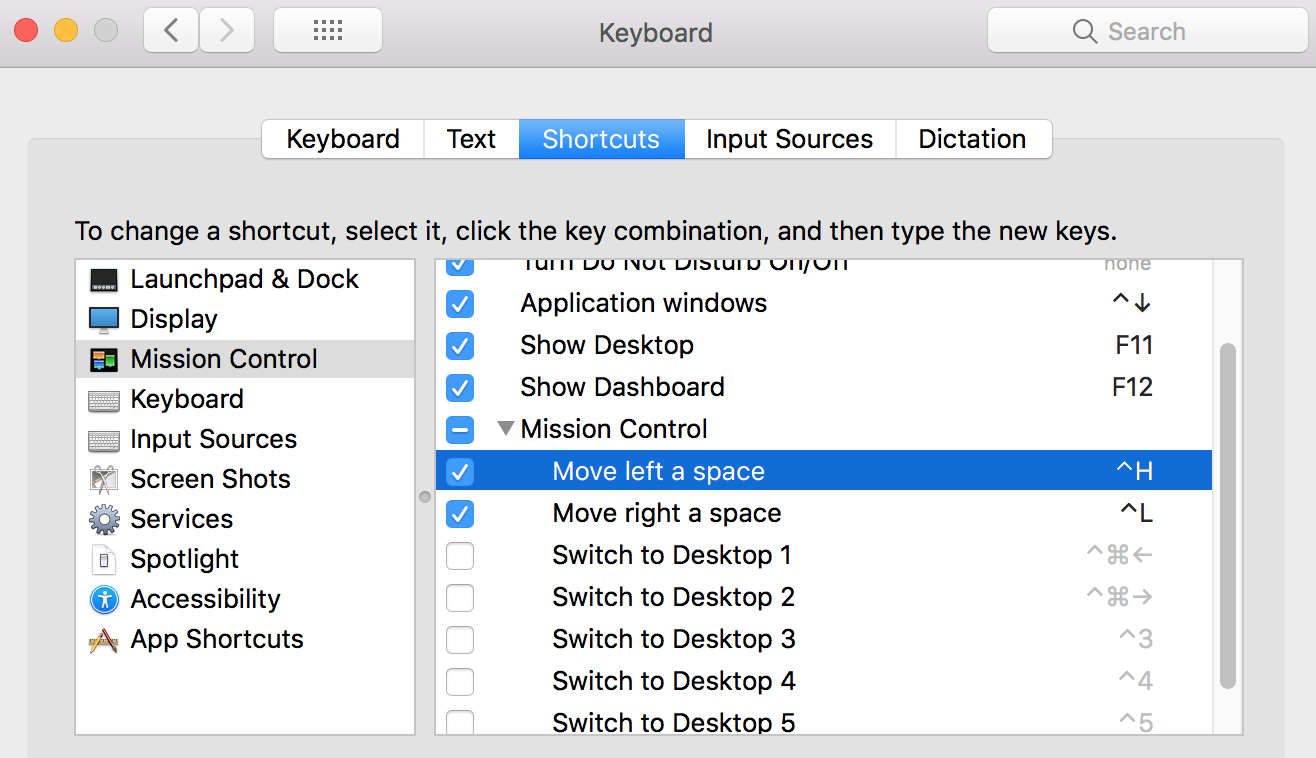Enable the Switch to Desktop 1 checkbox
The image size is (1316, 758).
click(x=460, y=556)
